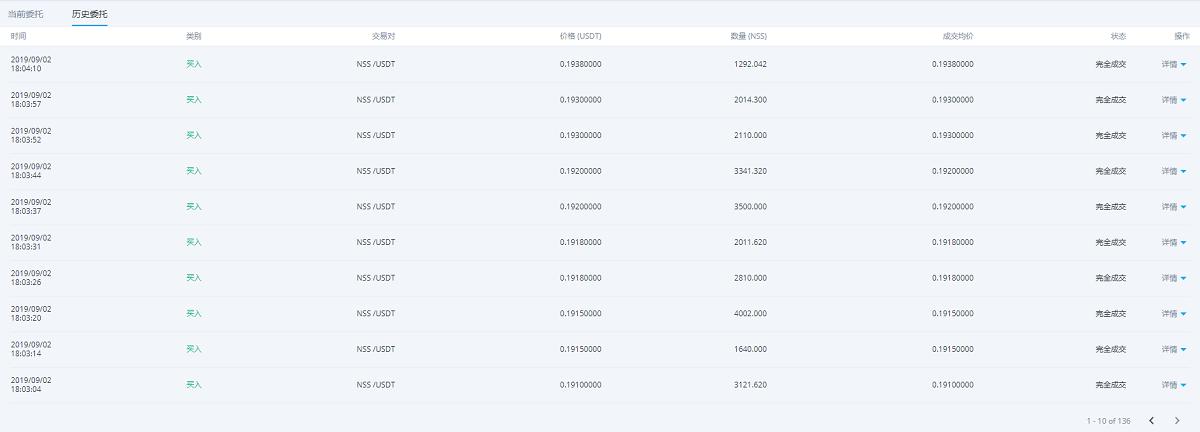Click 完全成交 status in 18:03:26 row
The height and width of the screenshot is (432, 1200).
click(1111, 278)
